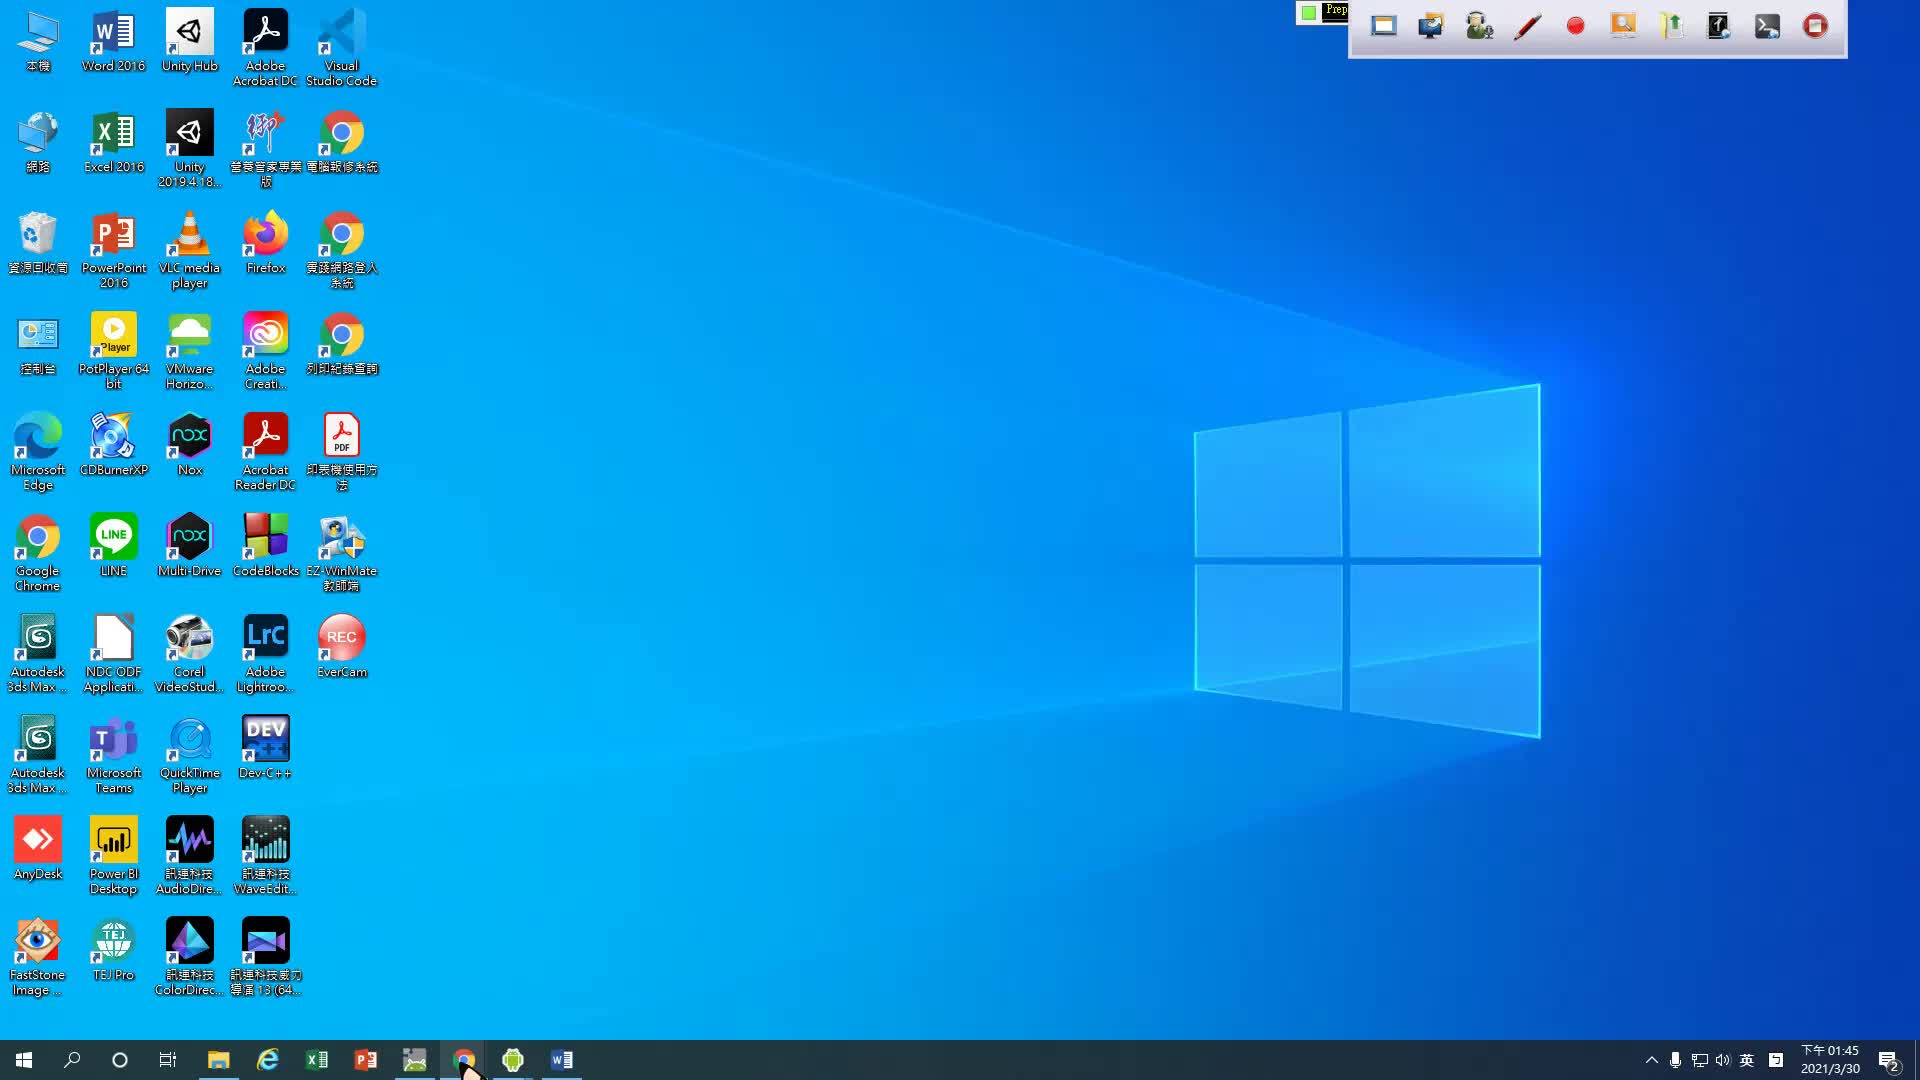This screenshot has height=1080, width=1920.
Task: Open taskbar clock showing 01:45
Action: click(1830, 1060)
